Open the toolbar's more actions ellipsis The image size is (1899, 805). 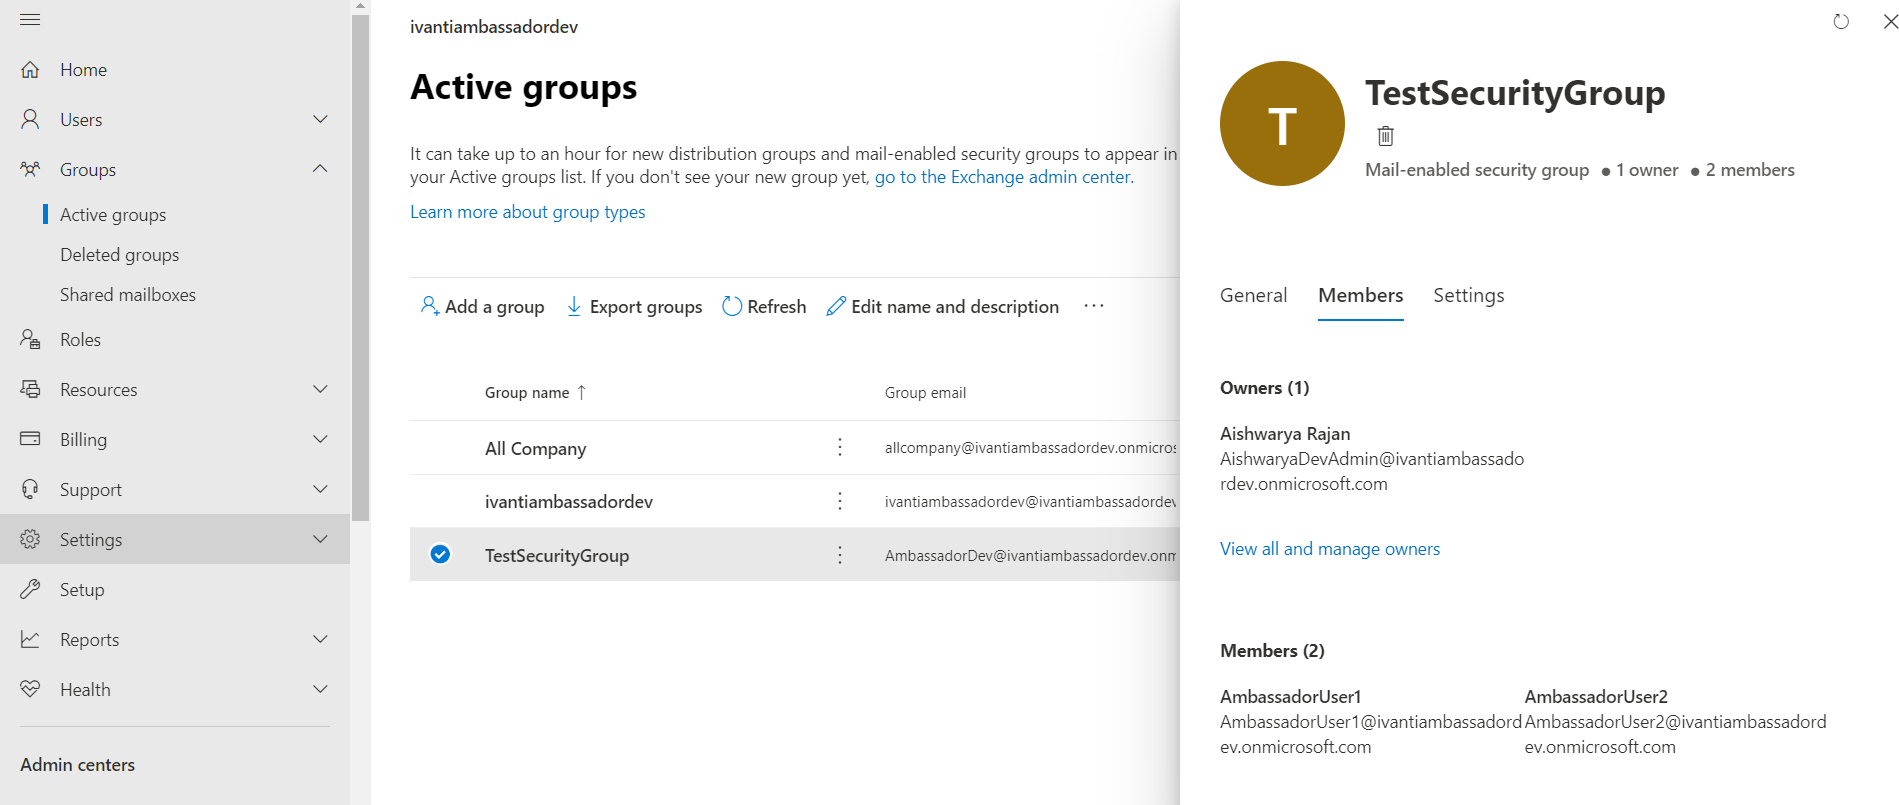[1094, 306]
